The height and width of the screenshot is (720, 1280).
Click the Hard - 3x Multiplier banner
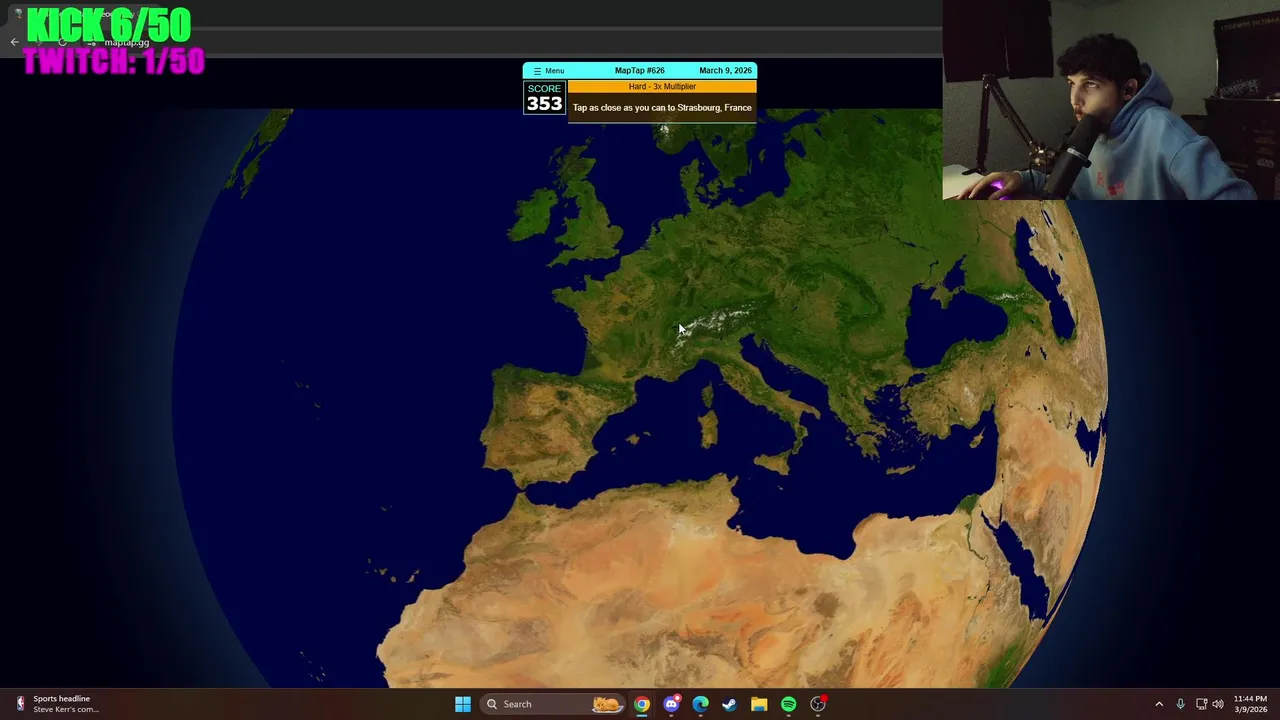click(x=662, y=87)
